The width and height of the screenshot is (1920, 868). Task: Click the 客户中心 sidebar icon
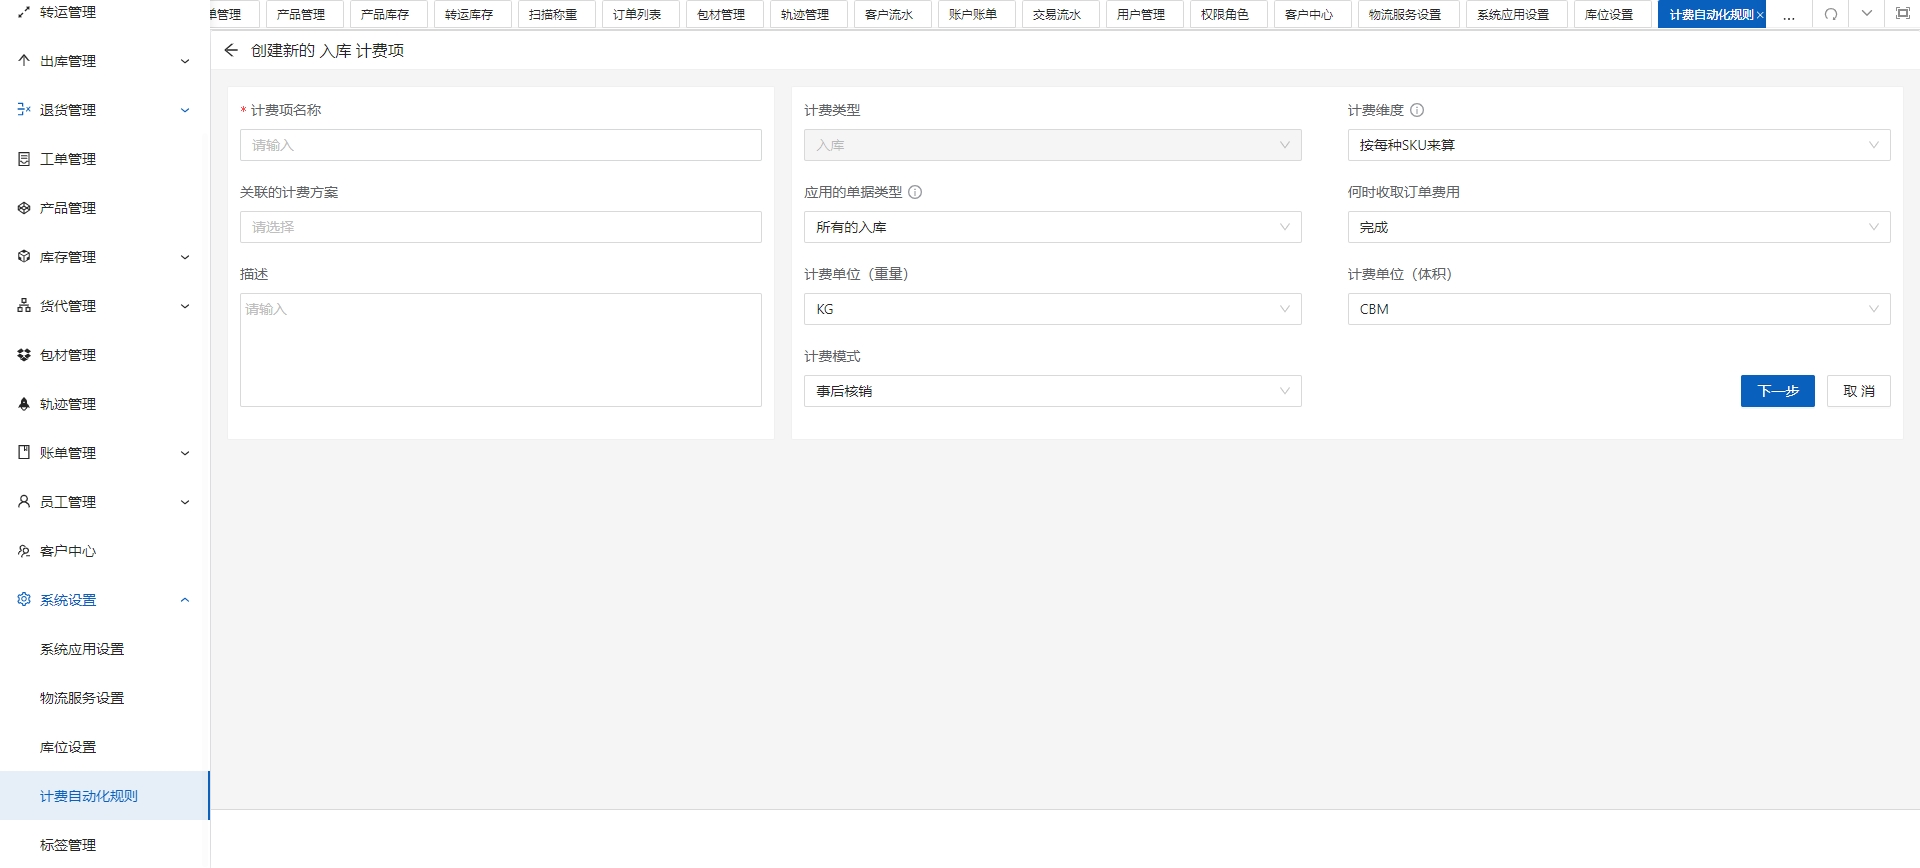(24, 550)
